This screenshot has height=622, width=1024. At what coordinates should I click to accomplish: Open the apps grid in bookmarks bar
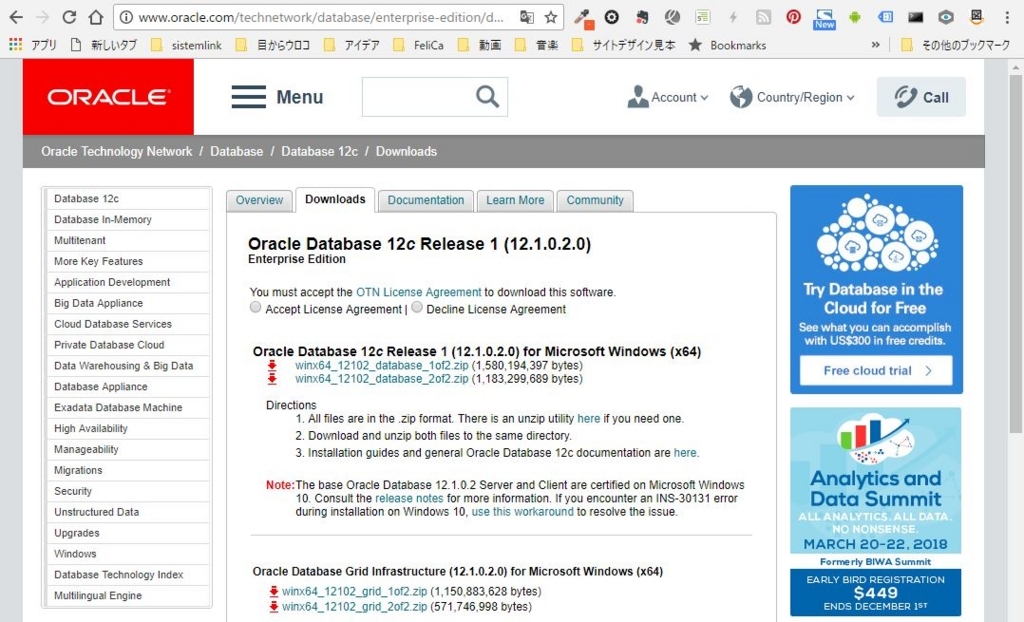[x=15, y=44]
